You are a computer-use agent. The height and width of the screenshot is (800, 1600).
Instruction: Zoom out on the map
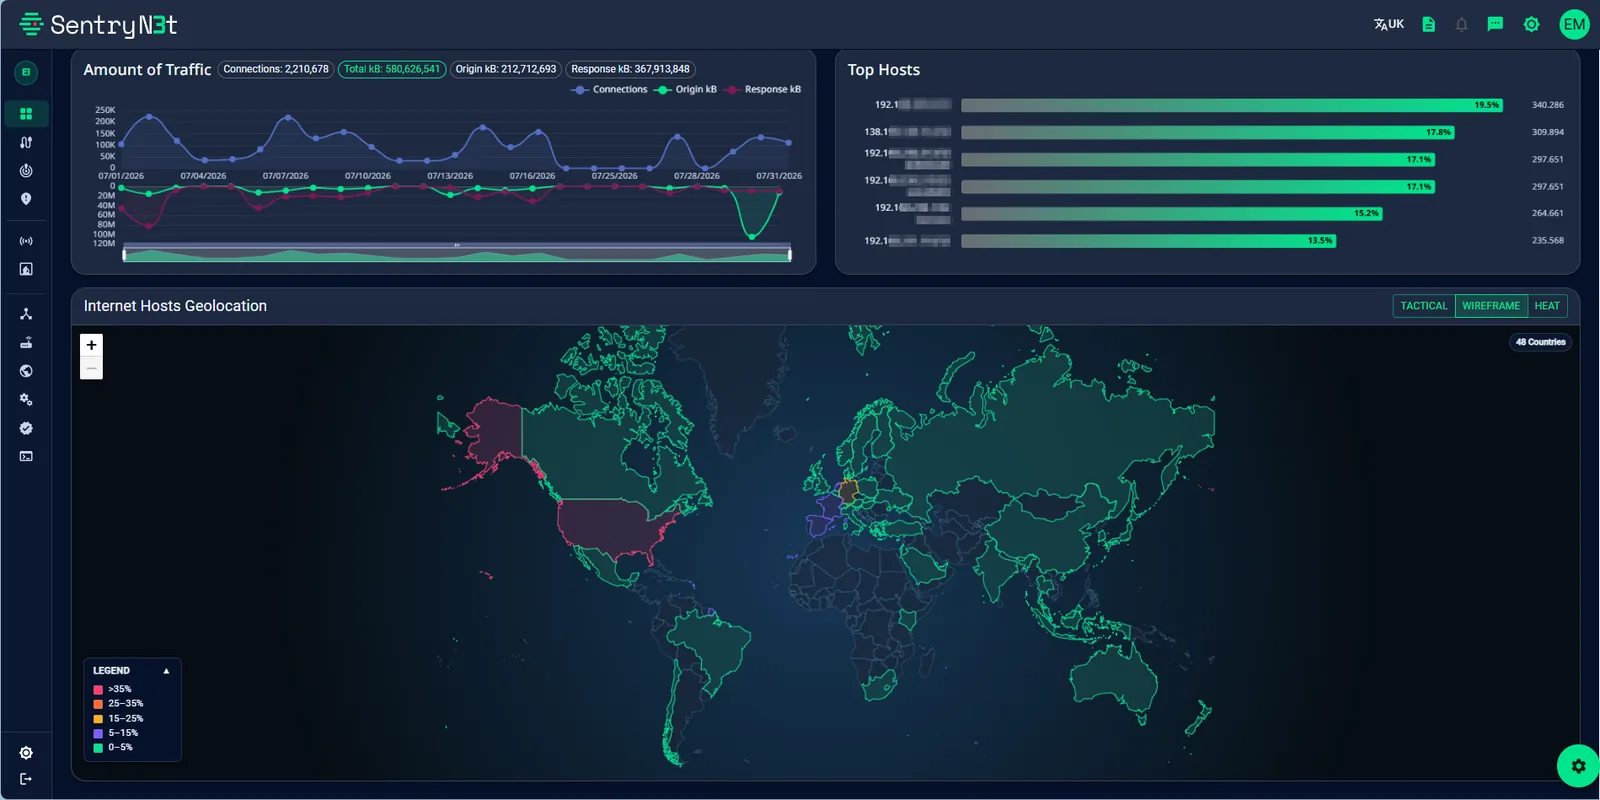coord(91,368)
